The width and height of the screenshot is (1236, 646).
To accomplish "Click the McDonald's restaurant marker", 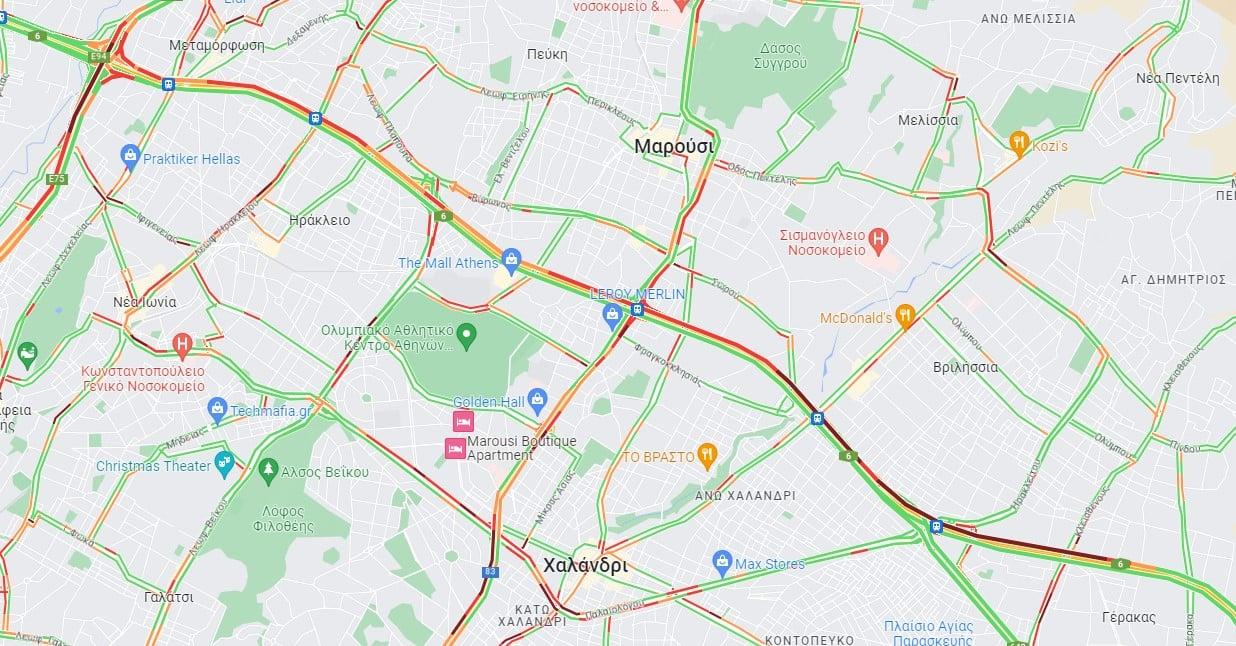I will 905,315.
